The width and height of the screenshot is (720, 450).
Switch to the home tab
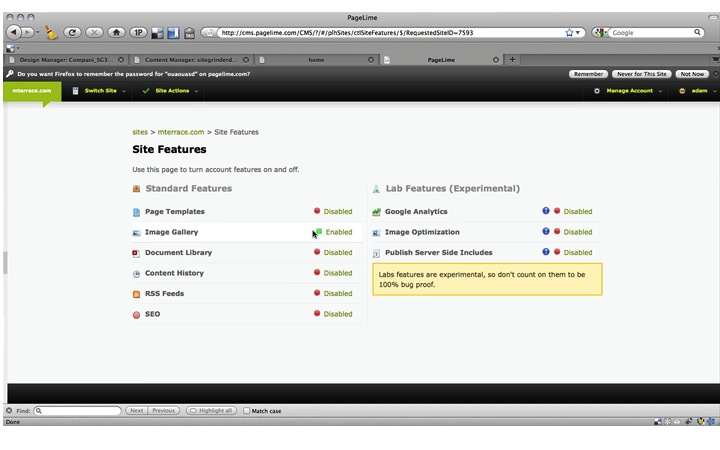pos(316,60)
